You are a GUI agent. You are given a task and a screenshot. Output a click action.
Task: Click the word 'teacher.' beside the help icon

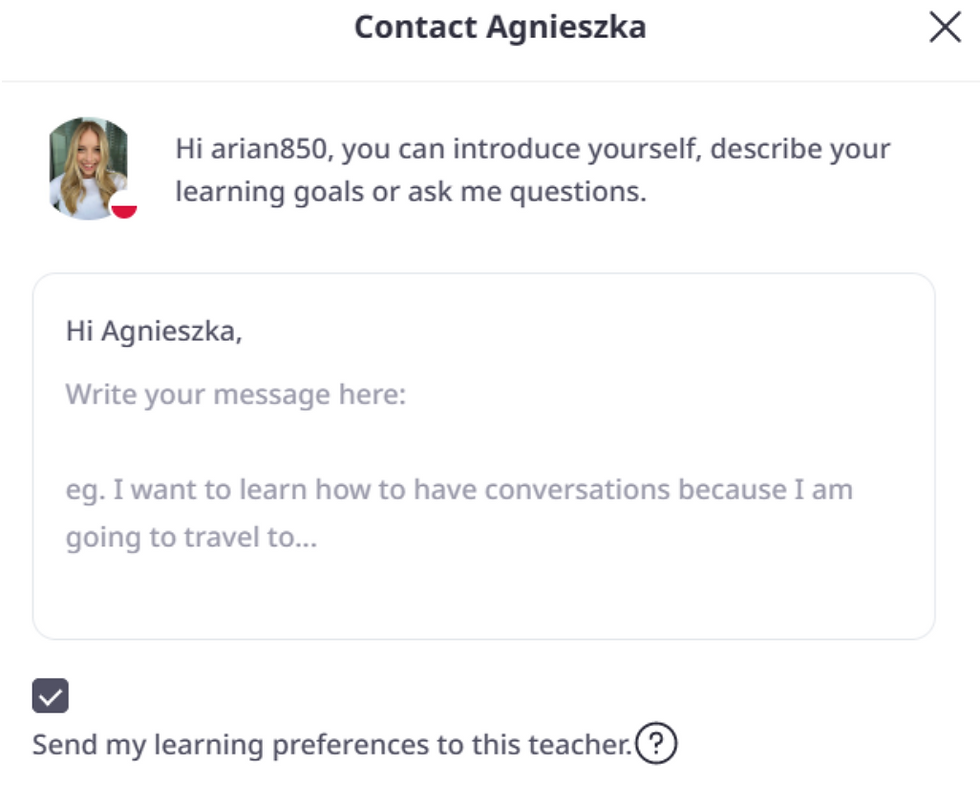tap(580, 744)
